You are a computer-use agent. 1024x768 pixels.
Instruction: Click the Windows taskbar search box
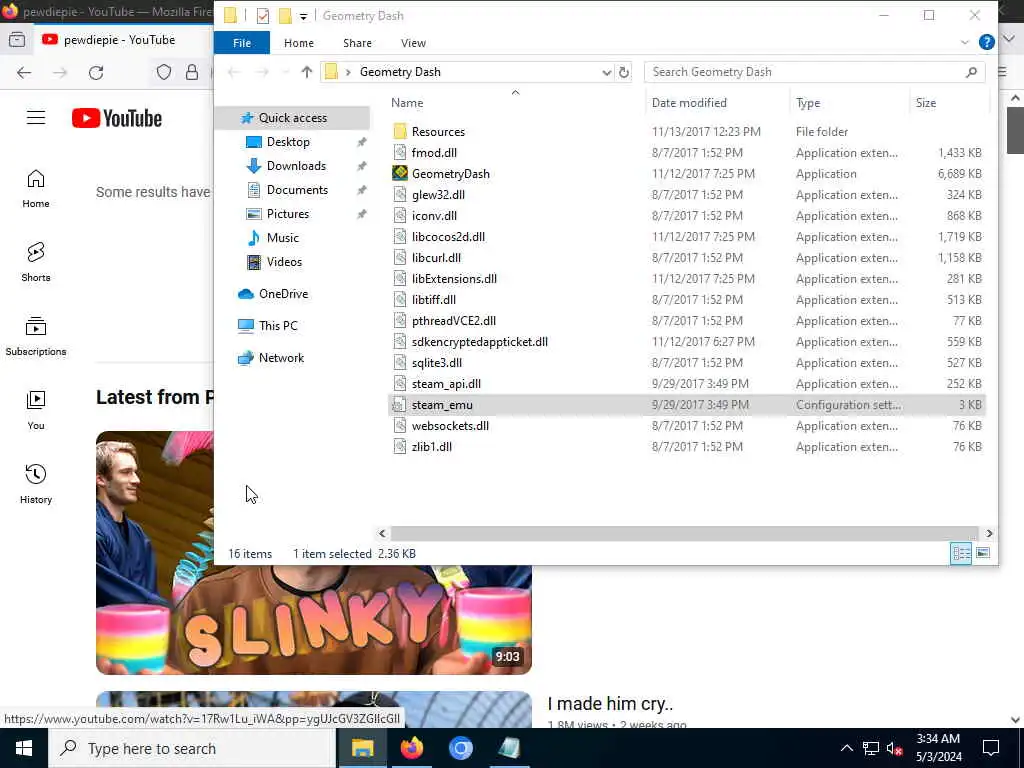point(192,748)
